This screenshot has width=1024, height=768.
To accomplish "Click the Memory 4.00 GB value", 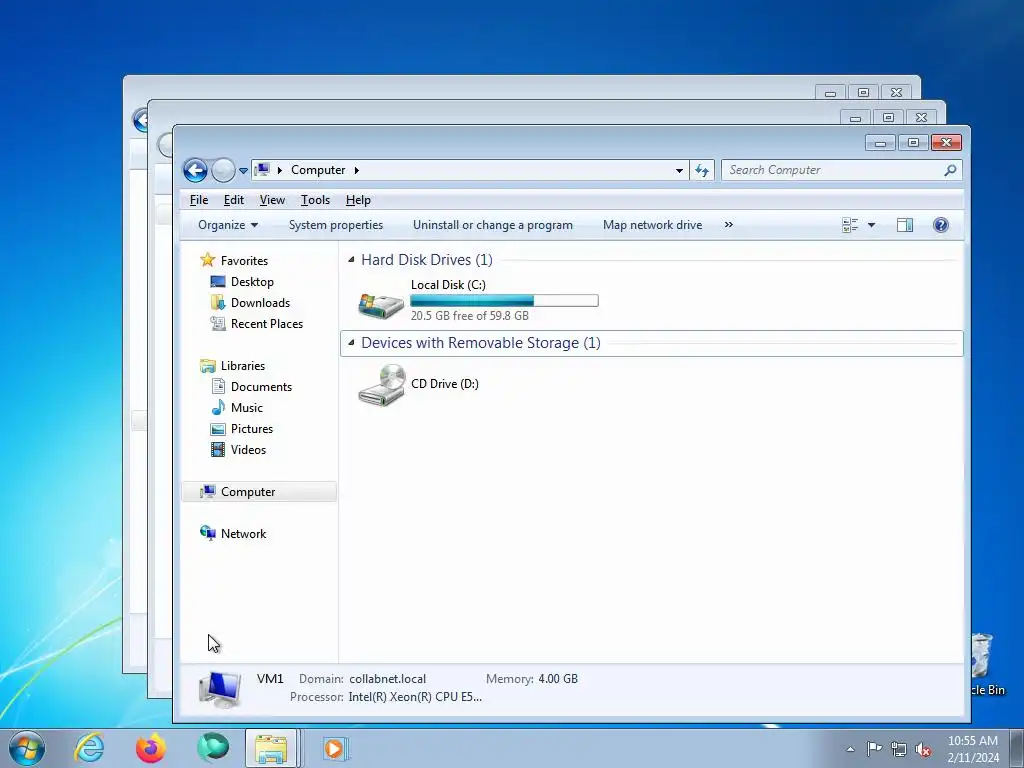I will [558, 679].
